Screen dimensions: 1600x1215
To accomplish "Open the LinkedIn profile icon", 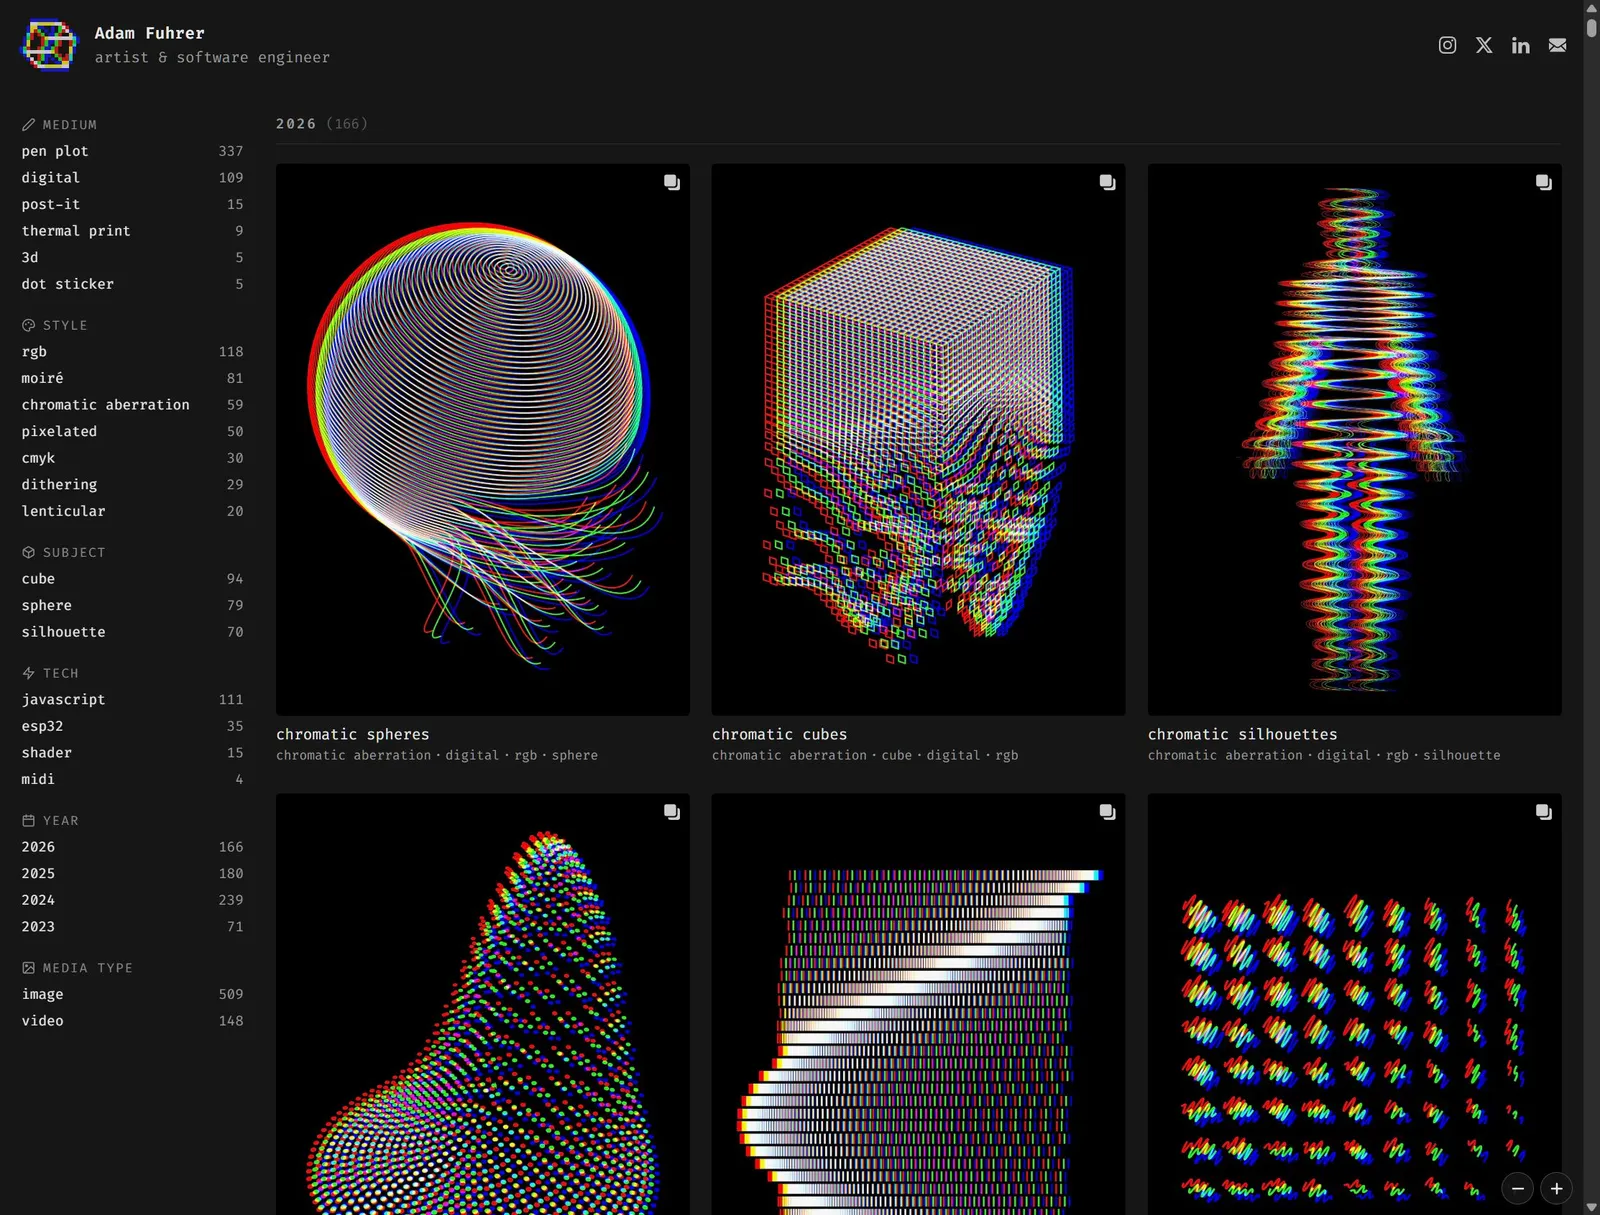I will [1520, 45].
